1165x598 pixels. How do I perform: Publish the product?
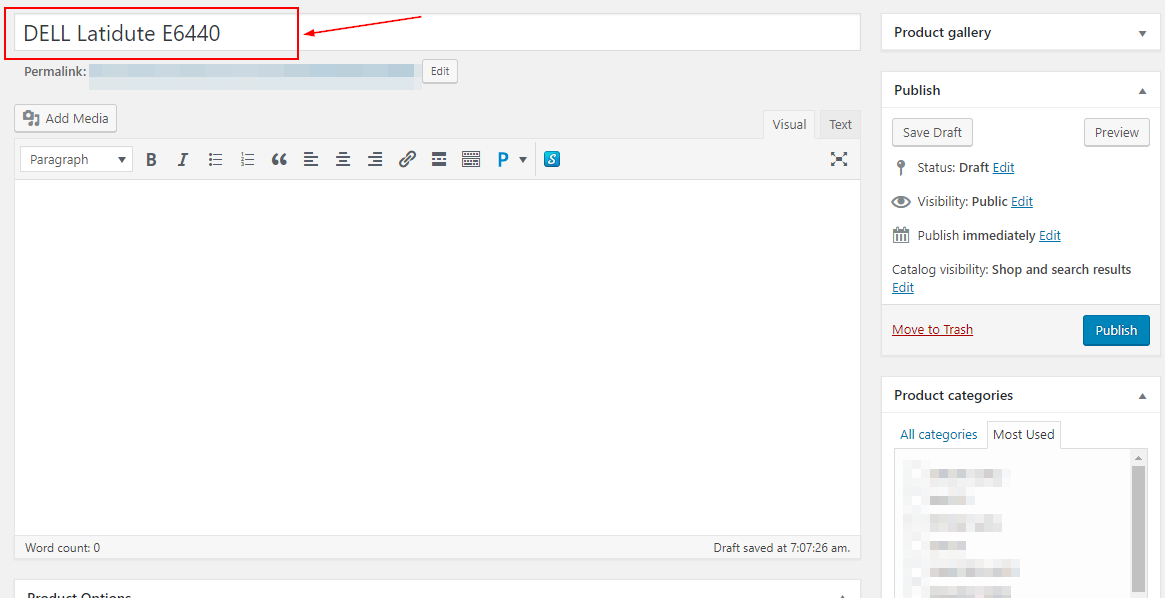[x=1116, y=331]
